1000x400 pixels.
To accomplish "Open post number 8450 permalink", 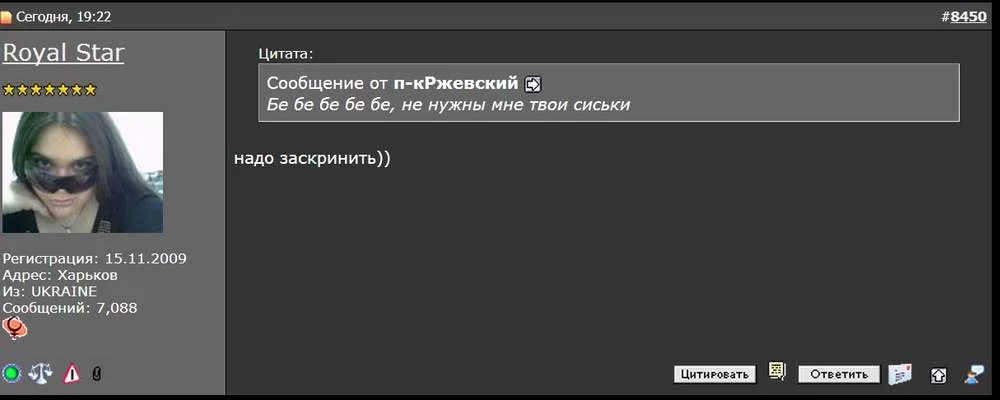I will coord(967,16).
